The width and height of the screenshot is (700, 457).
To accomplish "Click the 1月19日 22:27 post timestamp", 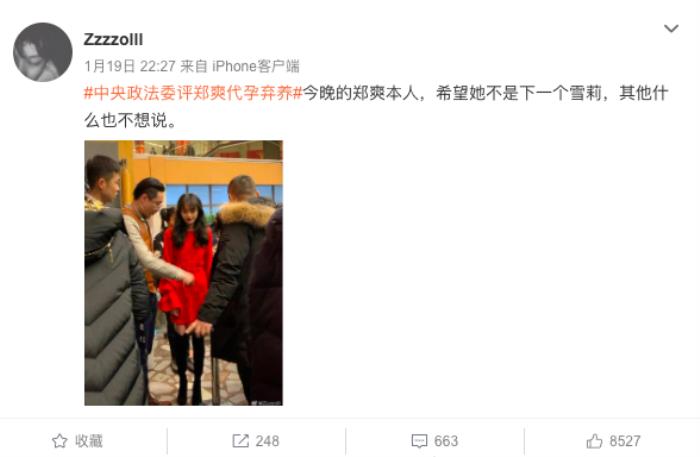I will (130, 66).
